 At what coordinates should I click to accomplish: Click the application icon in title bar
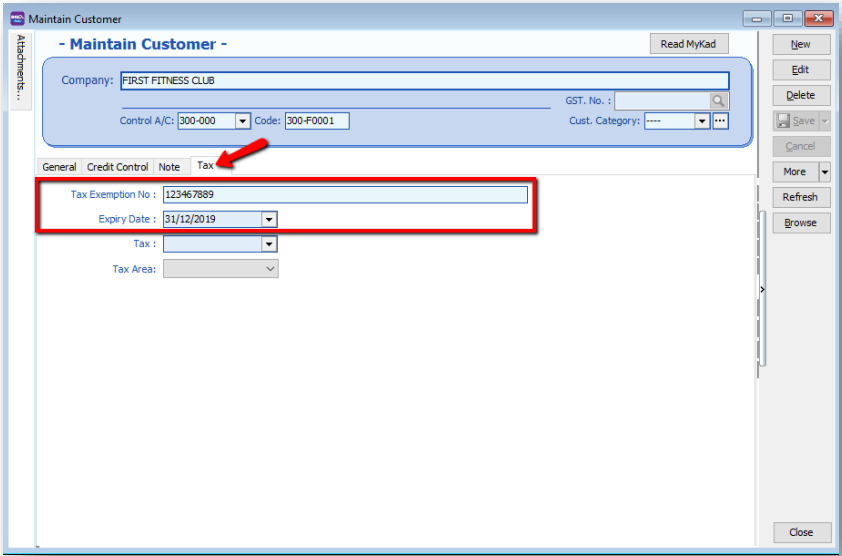[x=17, y=18]
